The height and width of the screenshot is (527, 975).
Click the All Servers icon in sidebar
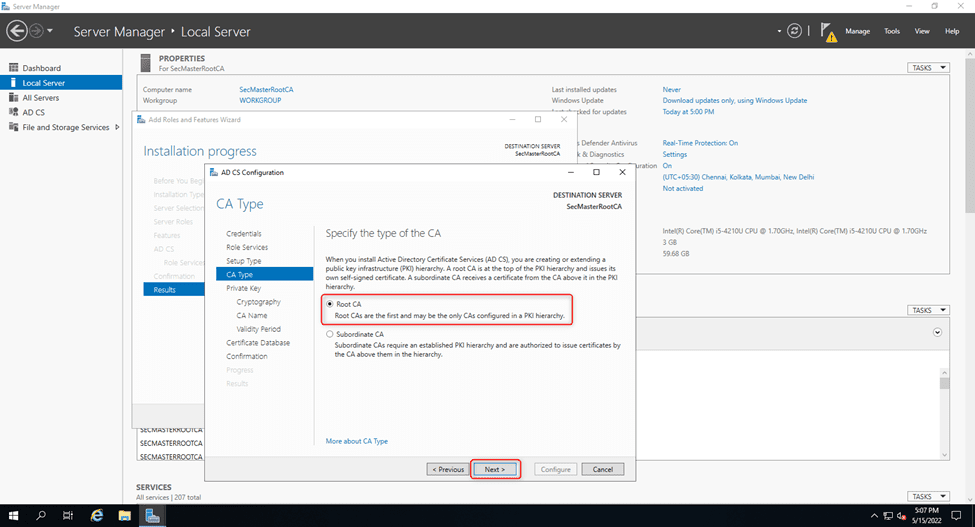pos(13,98)
